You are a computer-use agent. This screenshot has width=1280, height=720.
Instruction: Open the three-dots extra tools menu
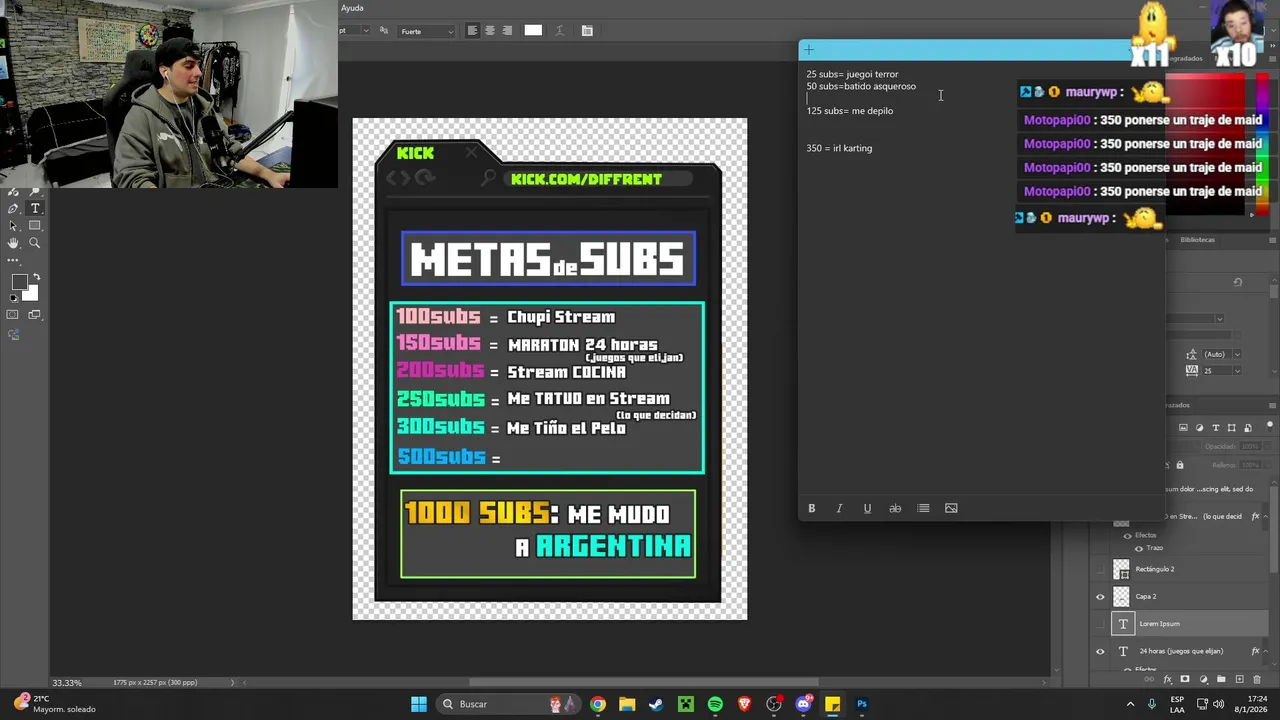pos(13,260)
